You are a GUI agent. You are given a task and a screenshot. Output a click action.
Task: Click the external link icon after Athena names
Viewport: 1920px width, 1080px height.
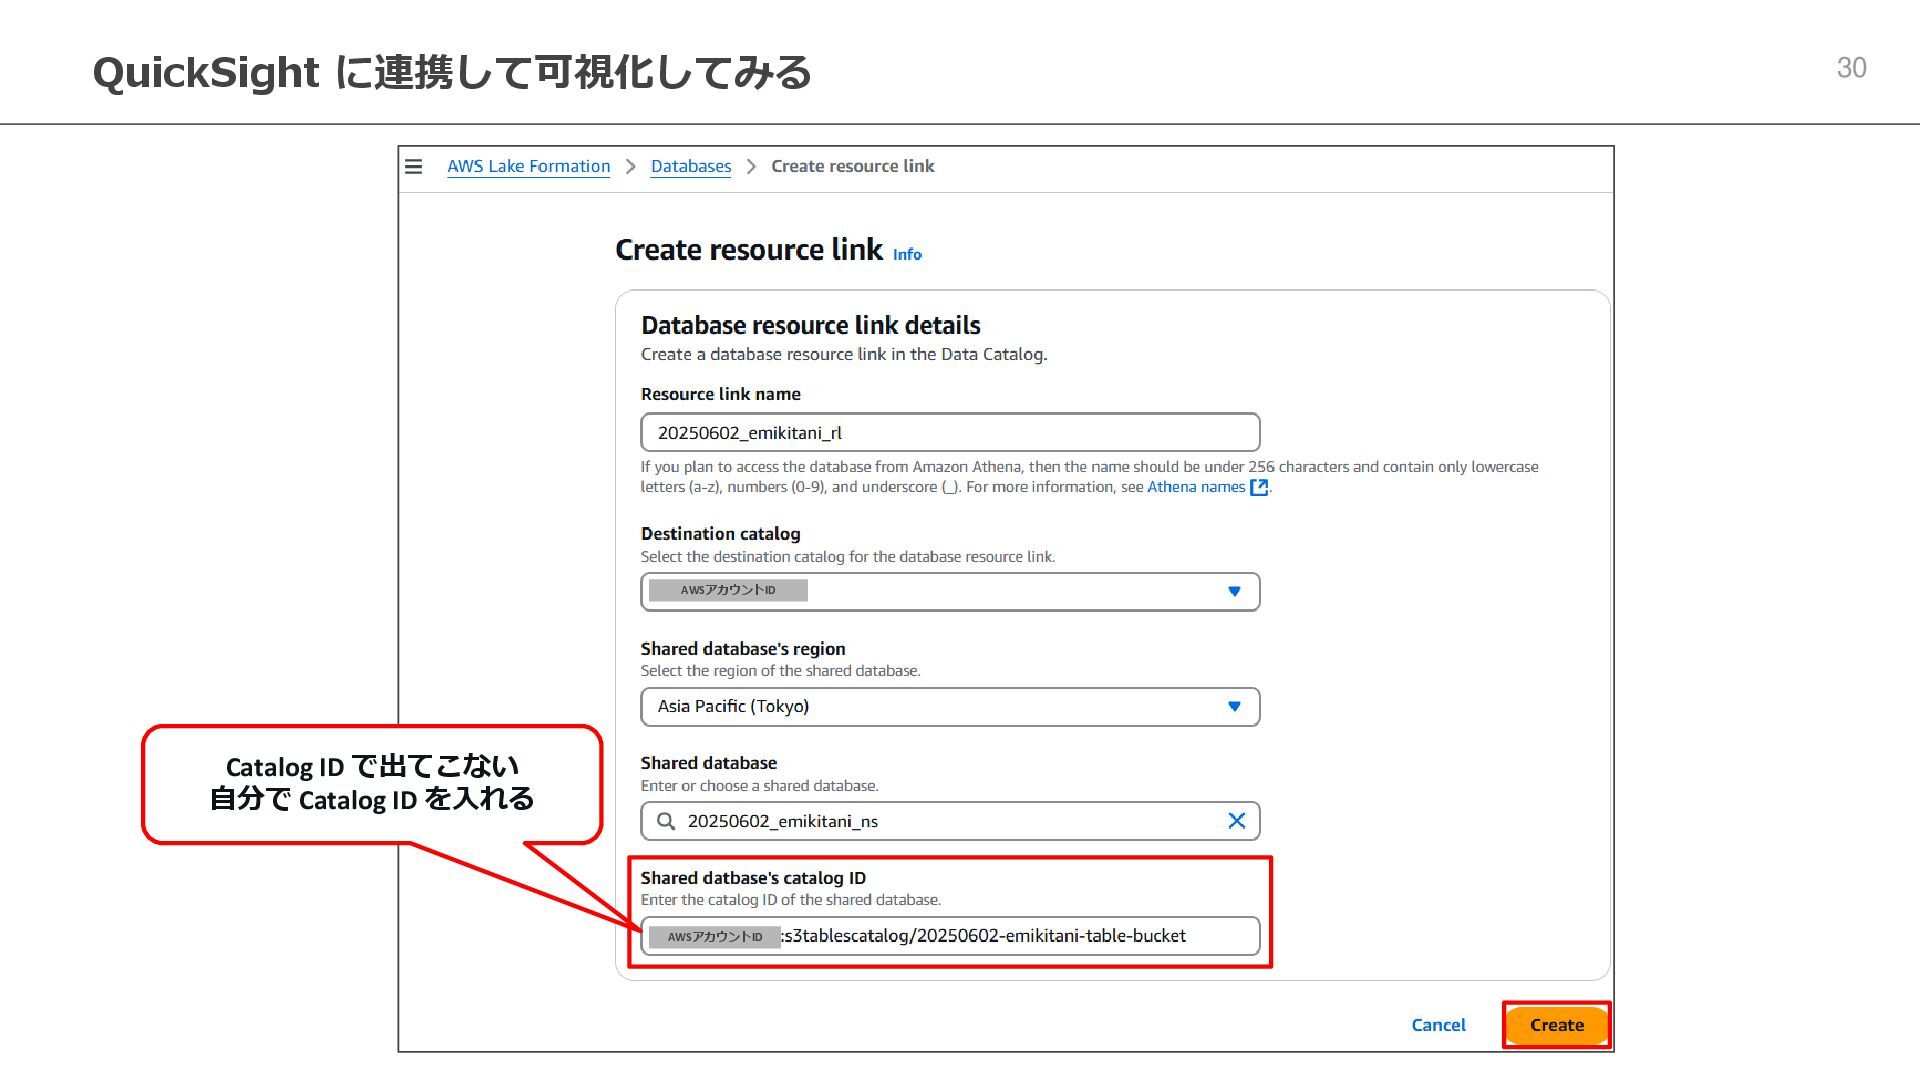tap(1259, 487)
